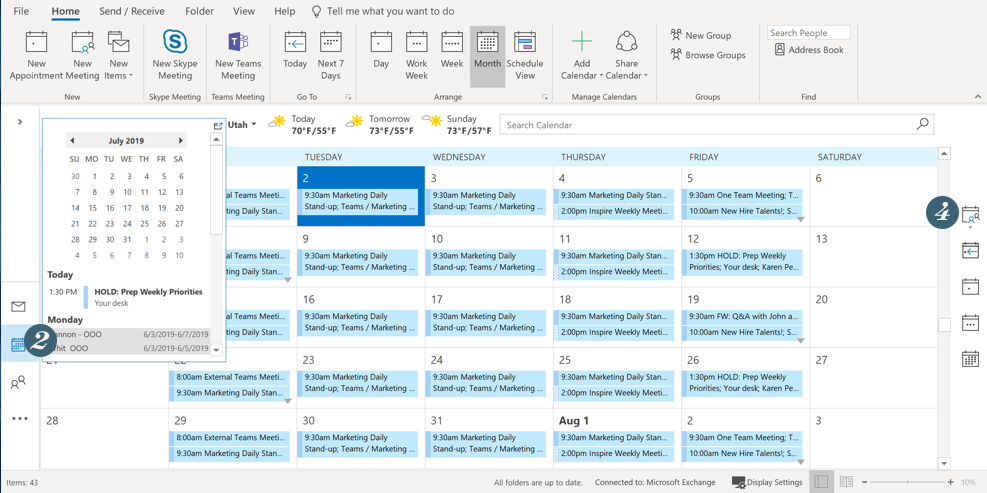Open the View ribbon tab
This screenshot has height=493, width=987.
pos(243,11)
